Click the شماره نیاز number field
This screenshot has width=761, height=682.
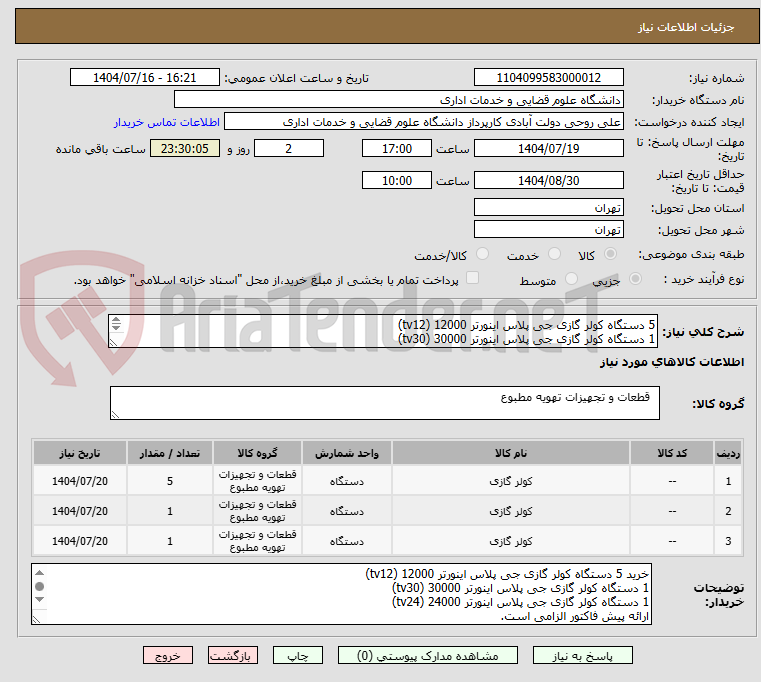point(548,78)
